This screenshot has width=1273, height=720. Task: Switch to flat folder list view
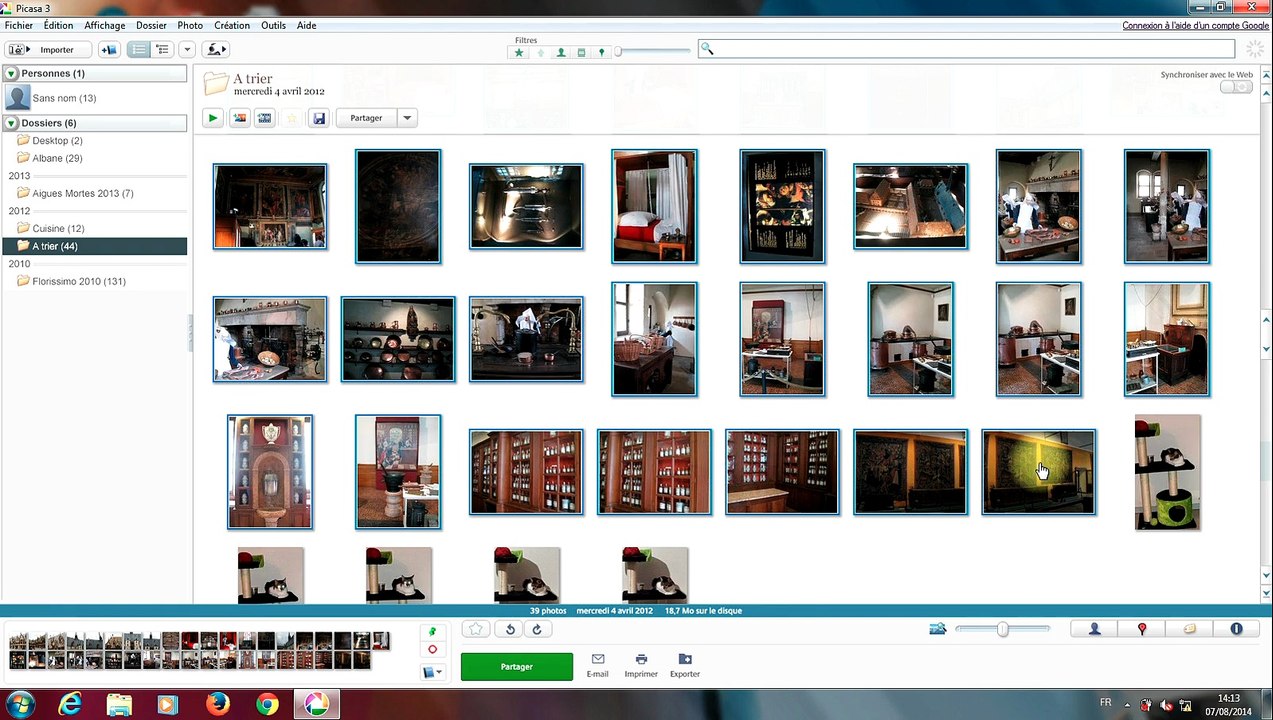click(x=139, y=49)
